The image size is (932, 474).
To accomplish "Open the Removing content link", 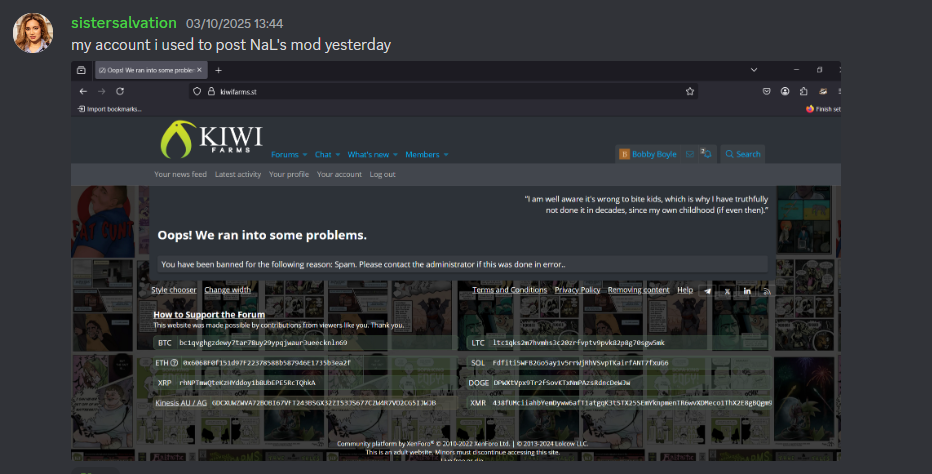I will click(638, 290).
